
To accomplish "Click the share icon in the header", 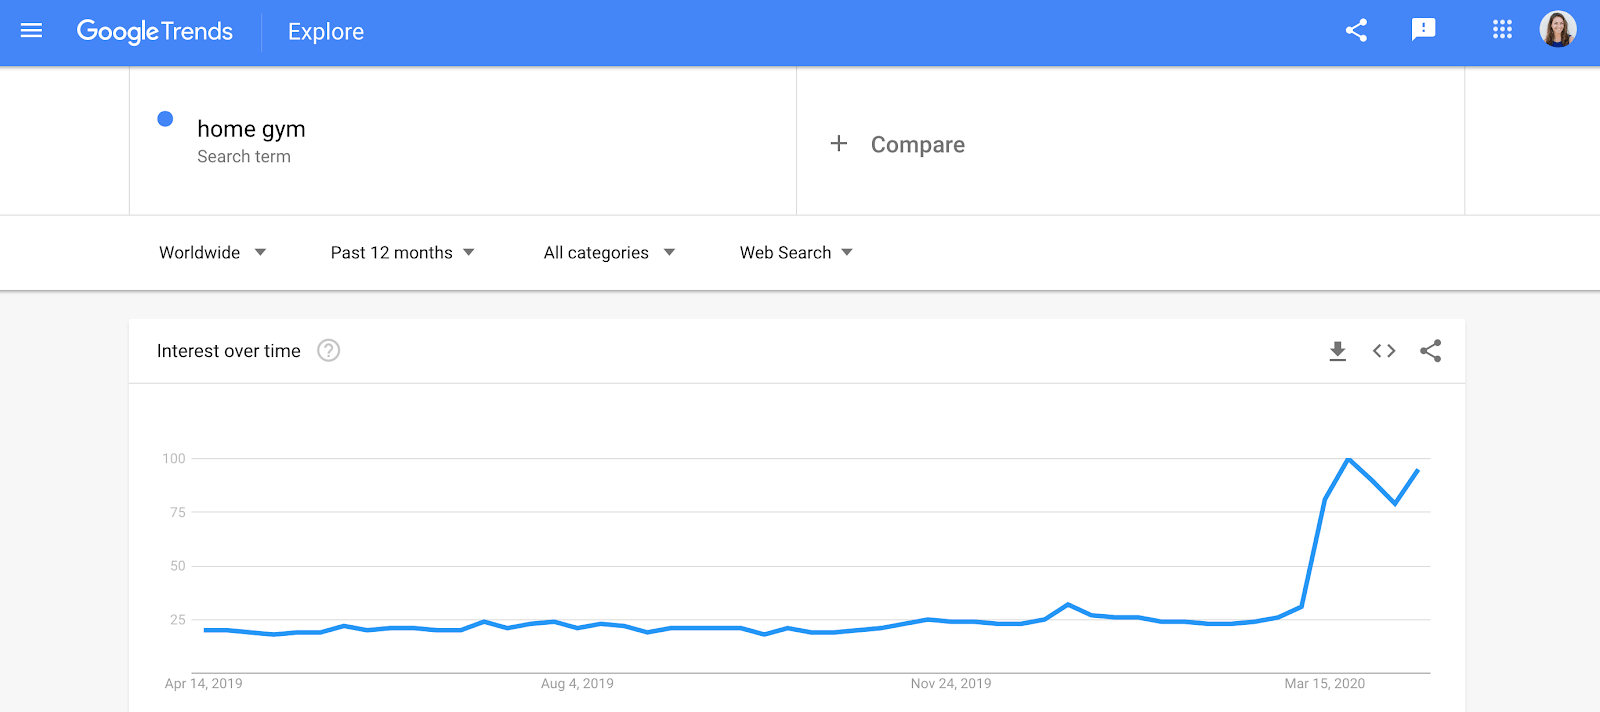I will pyautogui.click(x=1356, y=31).
